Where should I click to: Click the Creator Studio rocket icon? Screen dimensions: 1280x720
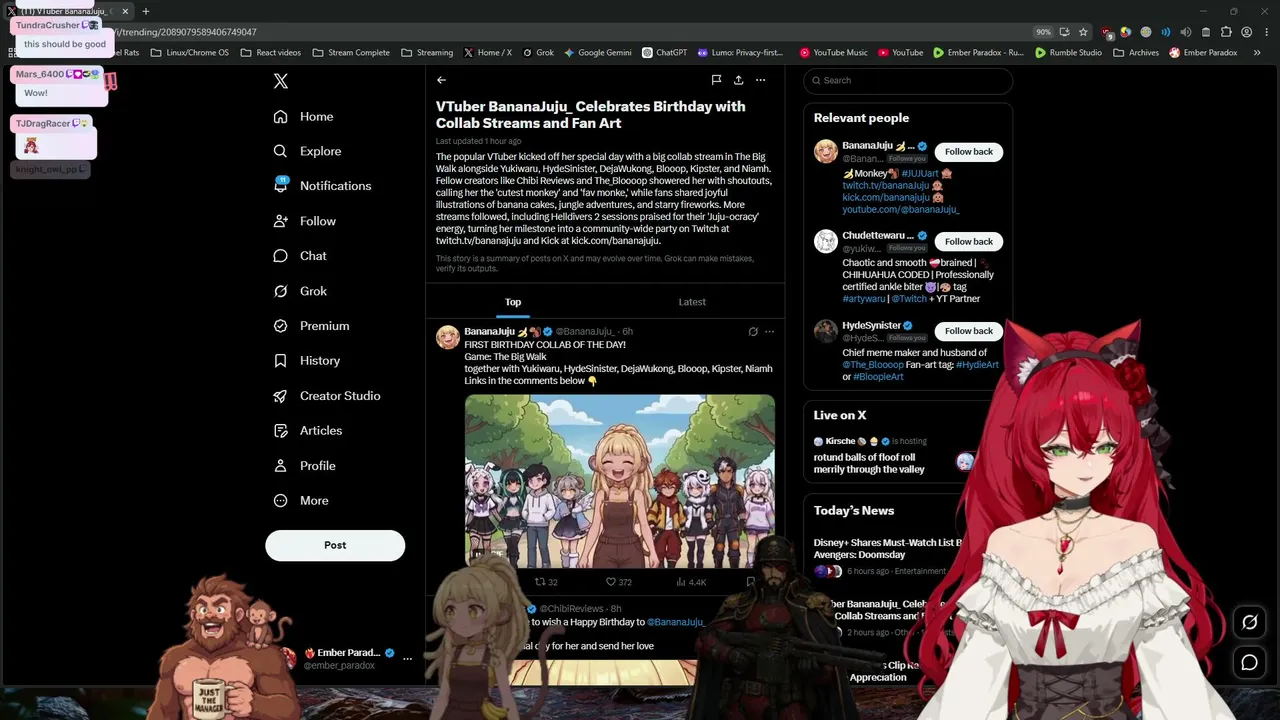(x=281, y=396)
